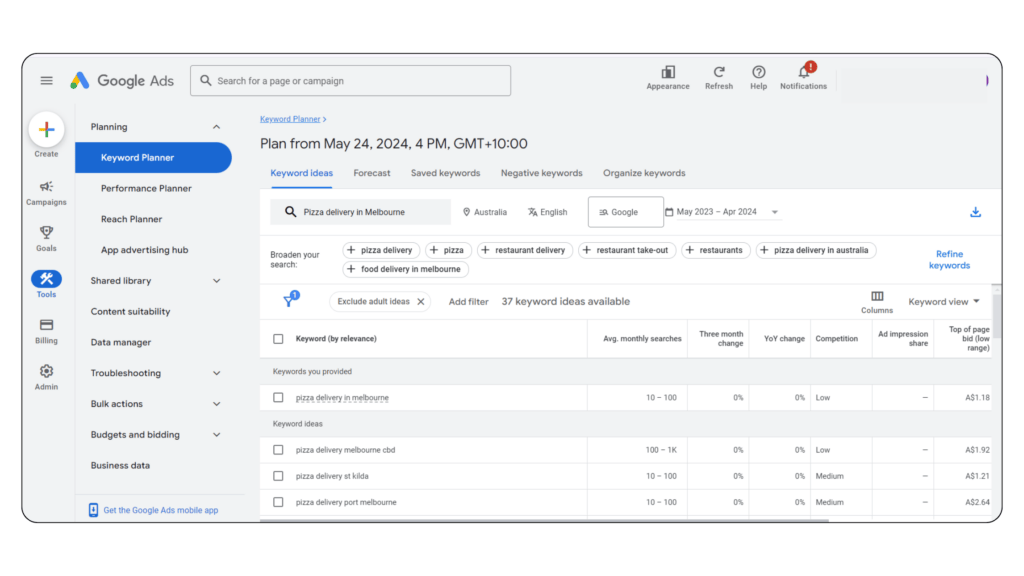Switch to the Forecast tab

tap(372, 173)
